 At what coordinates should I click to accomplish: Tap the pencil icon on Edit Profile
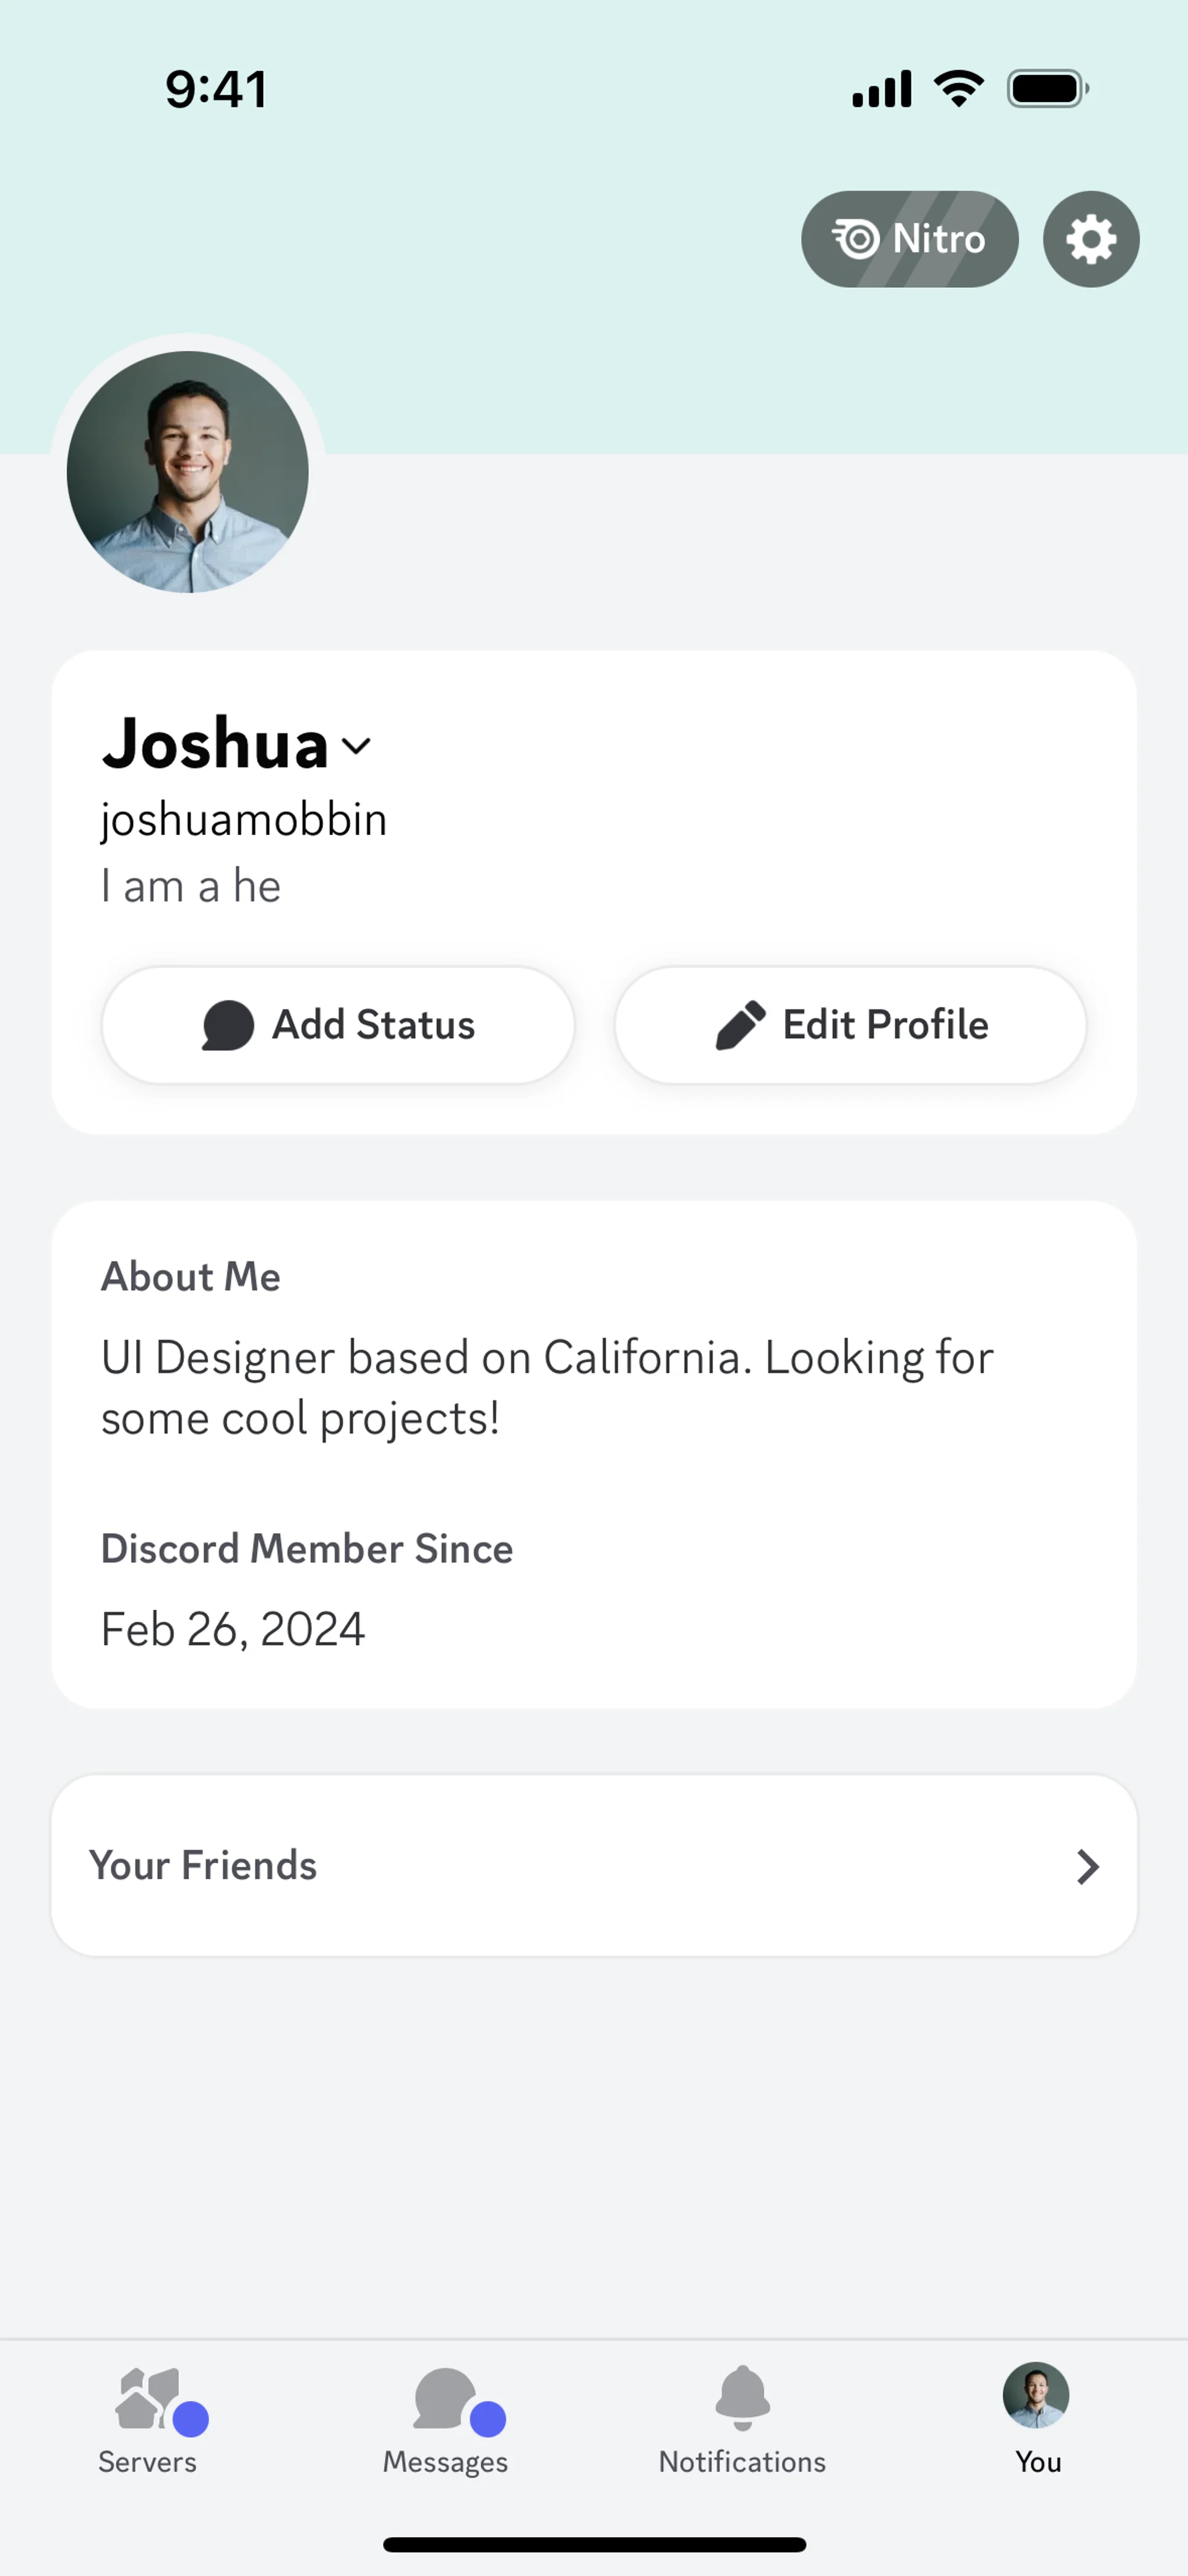click(x=741, y=1025)
